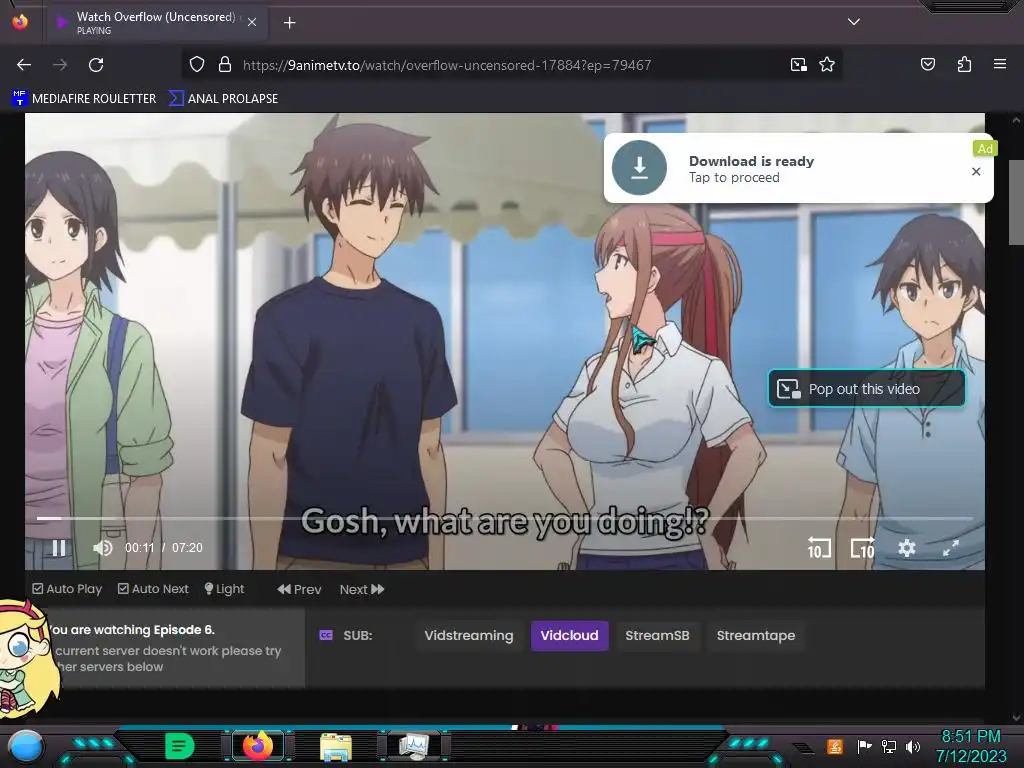Viewport: 1024px width, 768px height.
Task: Skip video forward 10 seconds
Action: pyautogui.click(x=862, y=548)
